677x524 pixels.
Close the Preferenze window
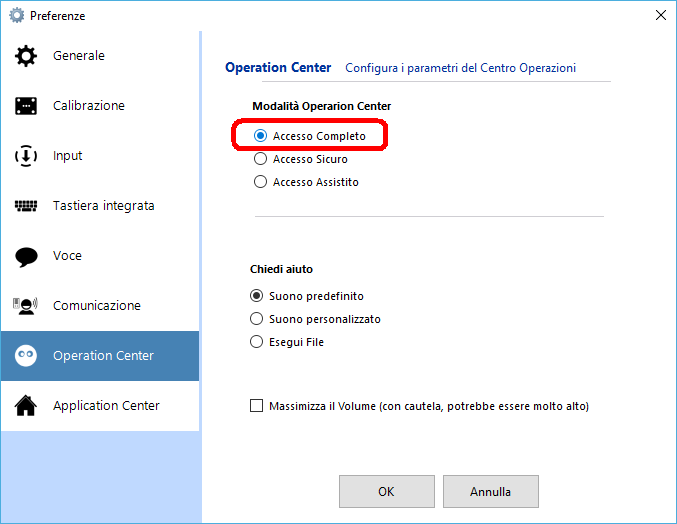pyautogui.click(x=661, y=16)
